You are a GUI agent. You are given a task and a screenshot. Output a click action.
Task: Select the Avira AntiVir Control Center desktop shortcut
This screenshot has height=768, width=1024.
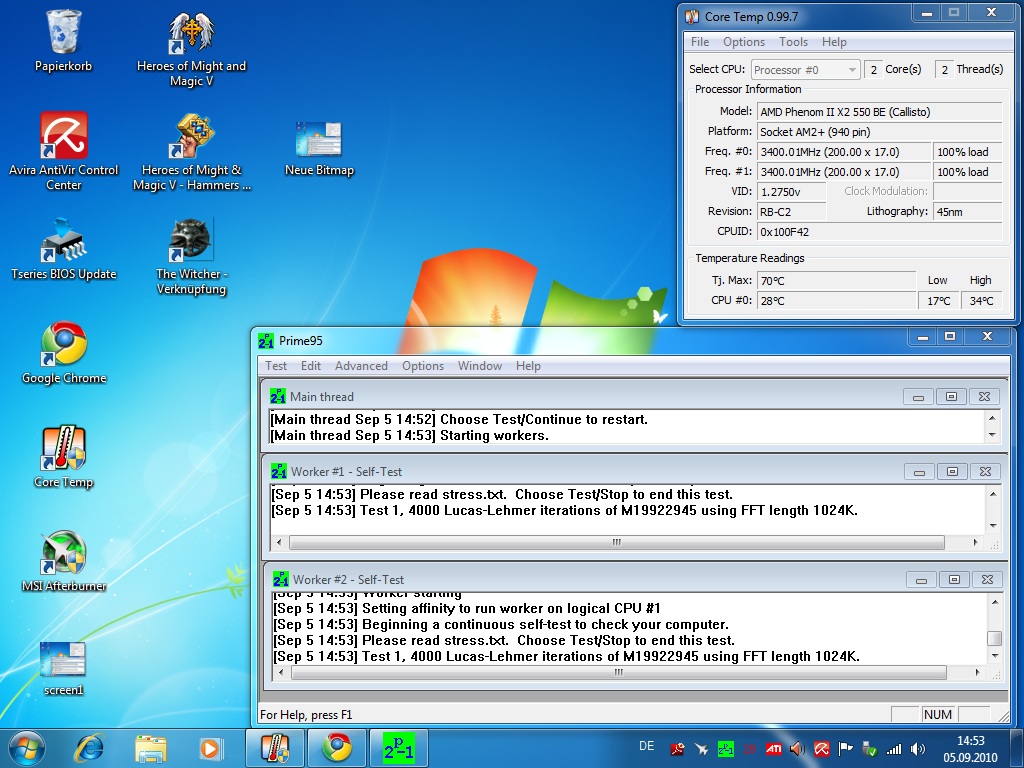click(x=63, y=151)
